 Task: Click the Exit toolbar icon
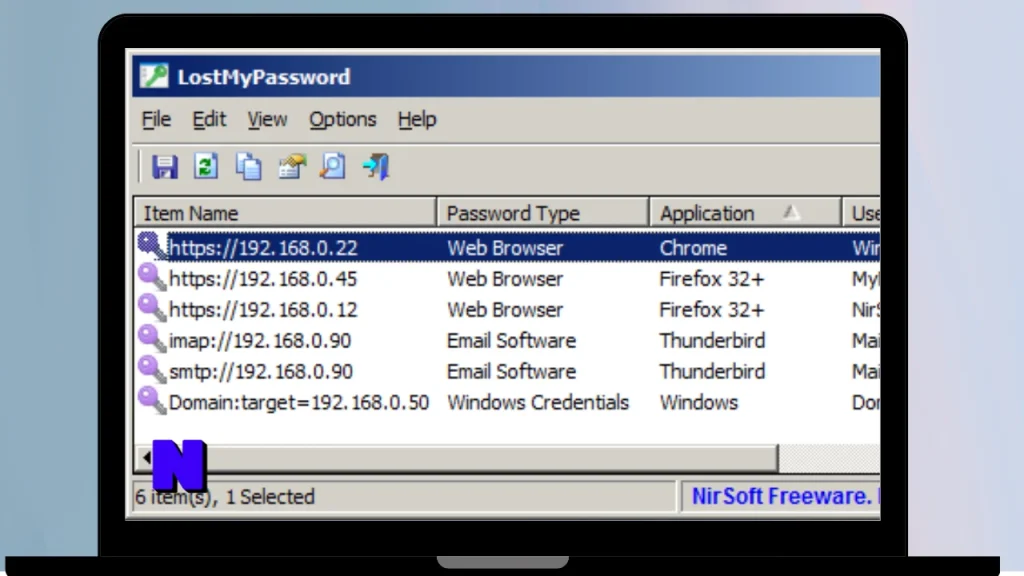click(376, 167)
